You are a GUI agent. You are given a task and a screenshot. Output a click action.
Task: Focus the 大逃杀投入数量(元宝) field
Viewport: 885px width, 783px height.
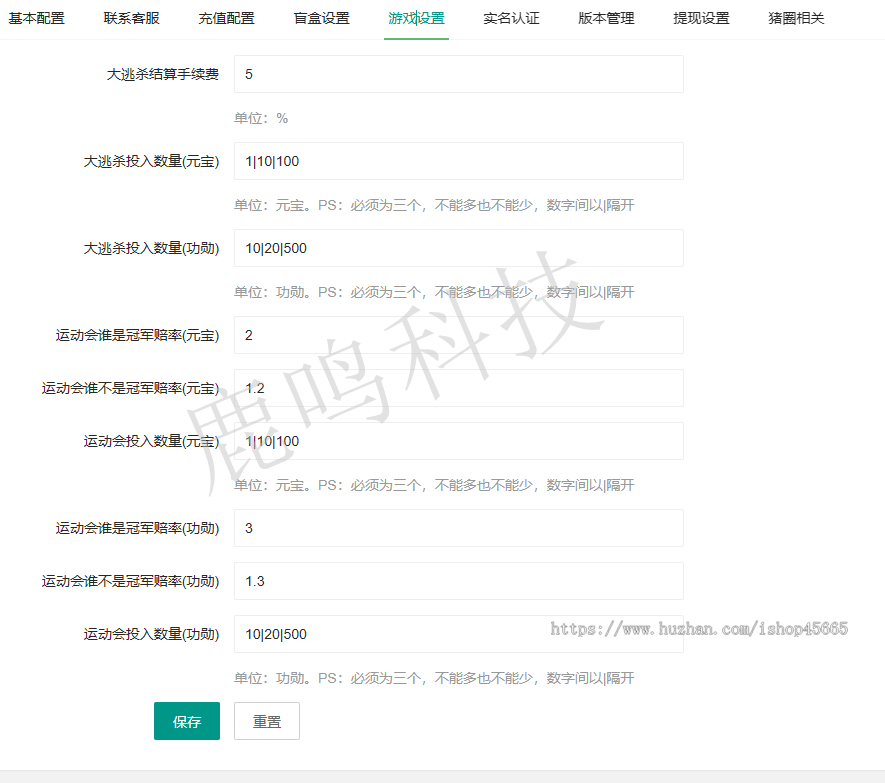click(x=459, y=161)
